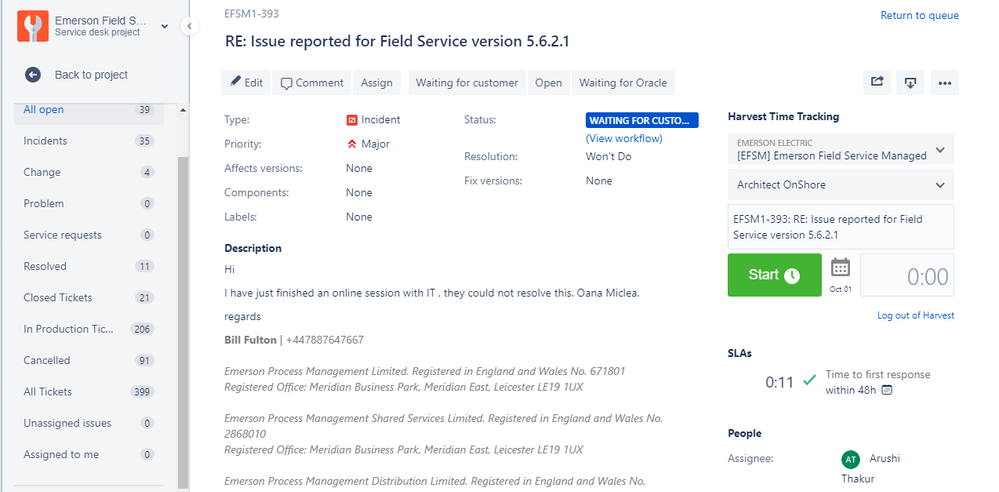Click the Comment button

(312, 82)
